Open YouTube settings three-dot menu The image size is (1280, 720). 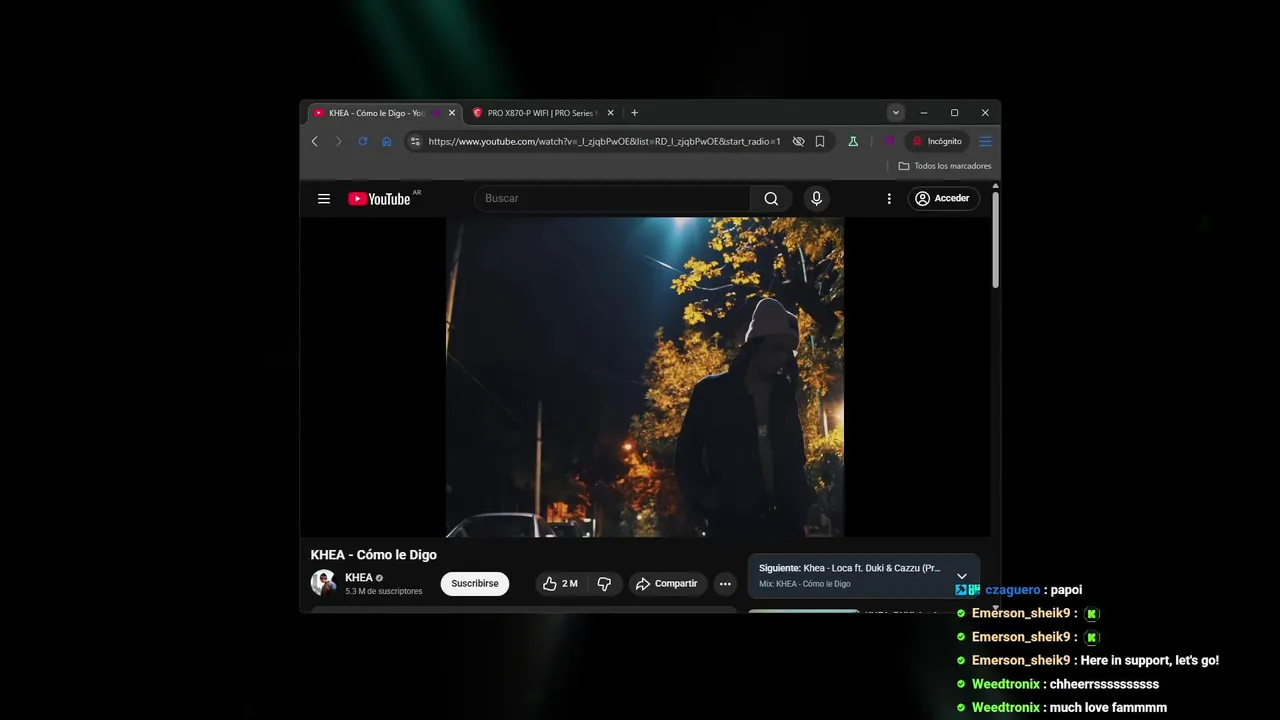[x=889, y=199]
